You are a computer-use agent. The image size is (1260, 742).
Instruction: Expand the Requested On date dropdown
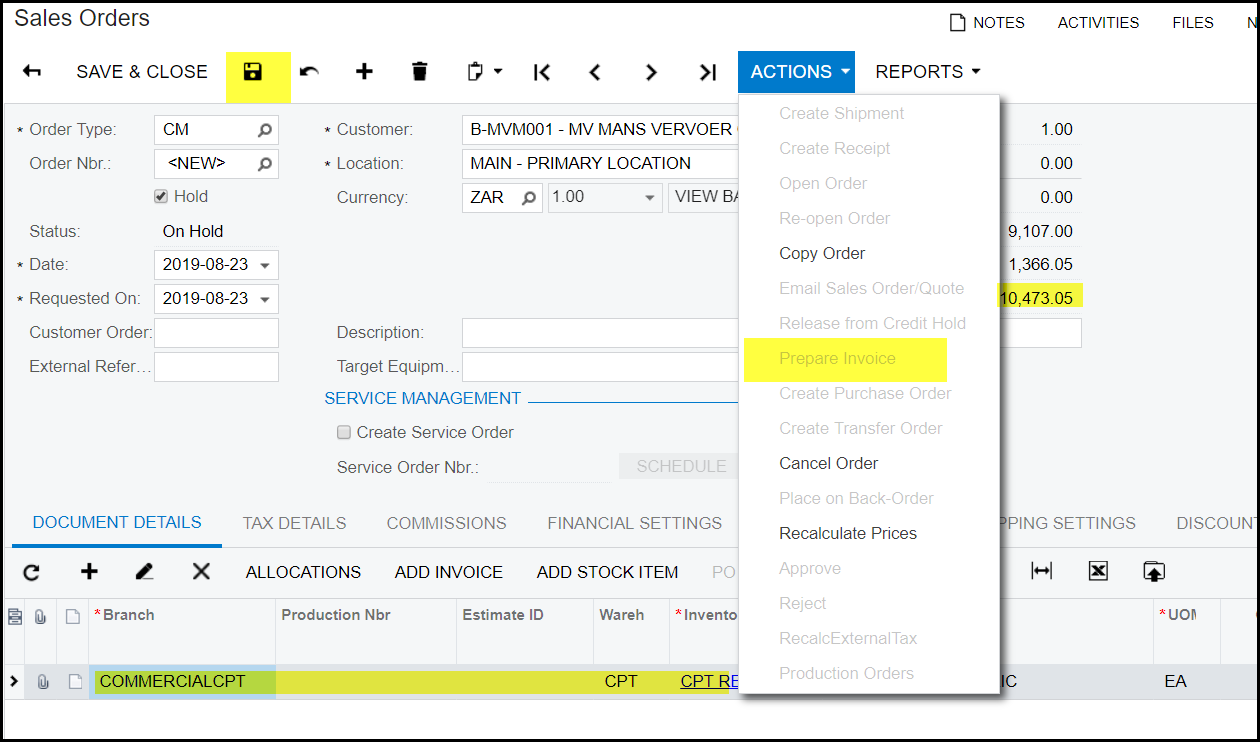[265, 300]
